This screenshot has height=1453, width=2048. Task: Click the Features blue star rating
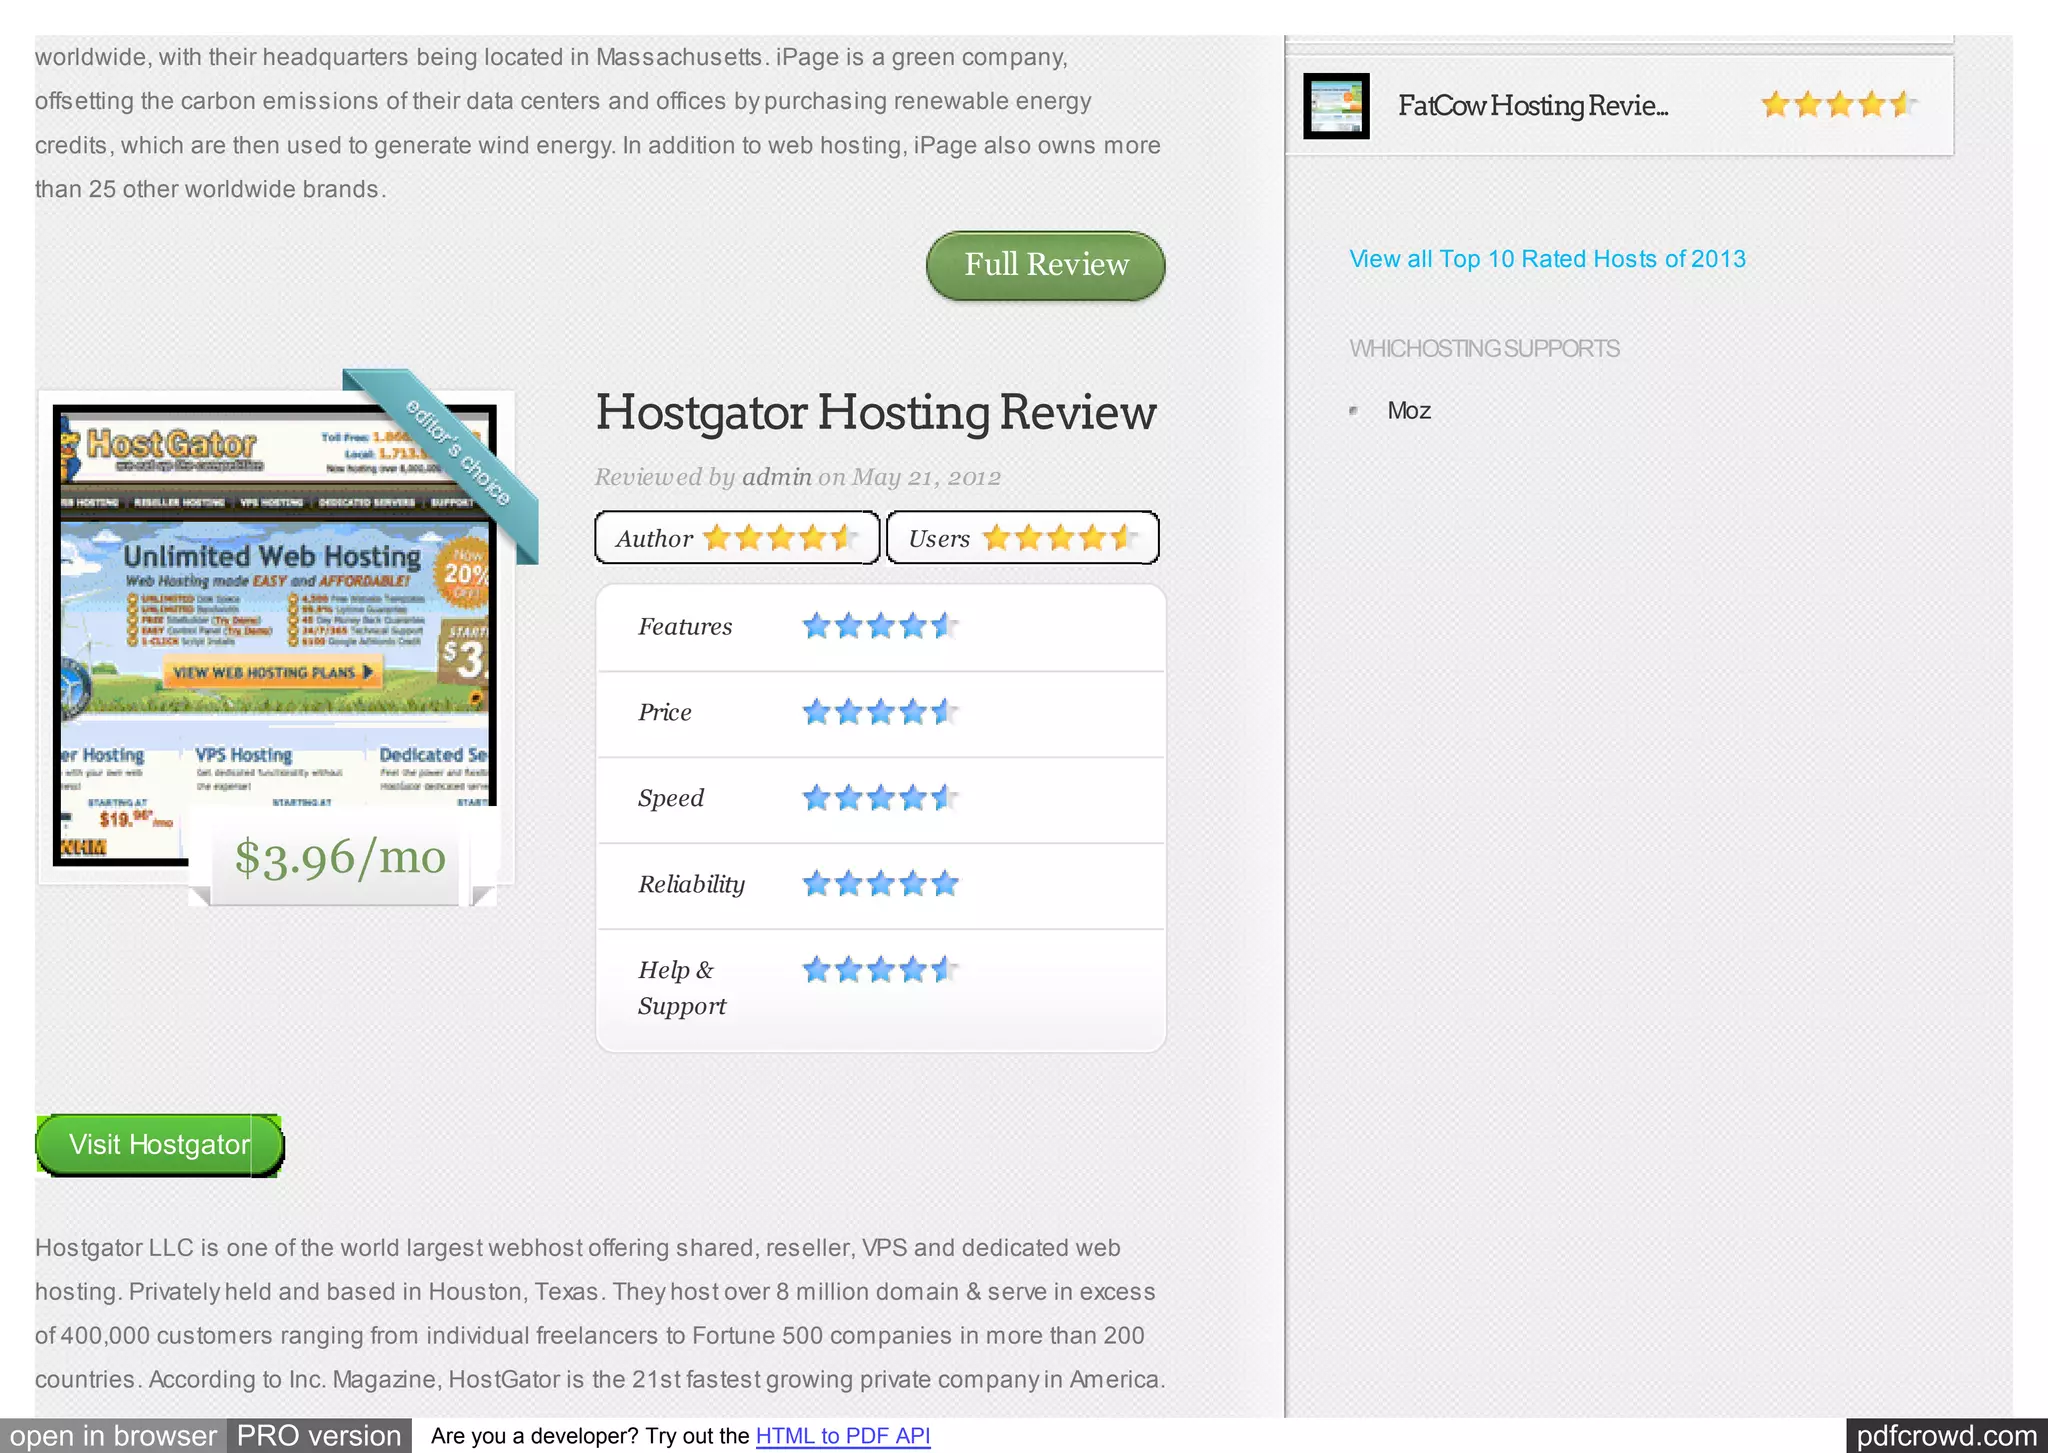point(880,627)
